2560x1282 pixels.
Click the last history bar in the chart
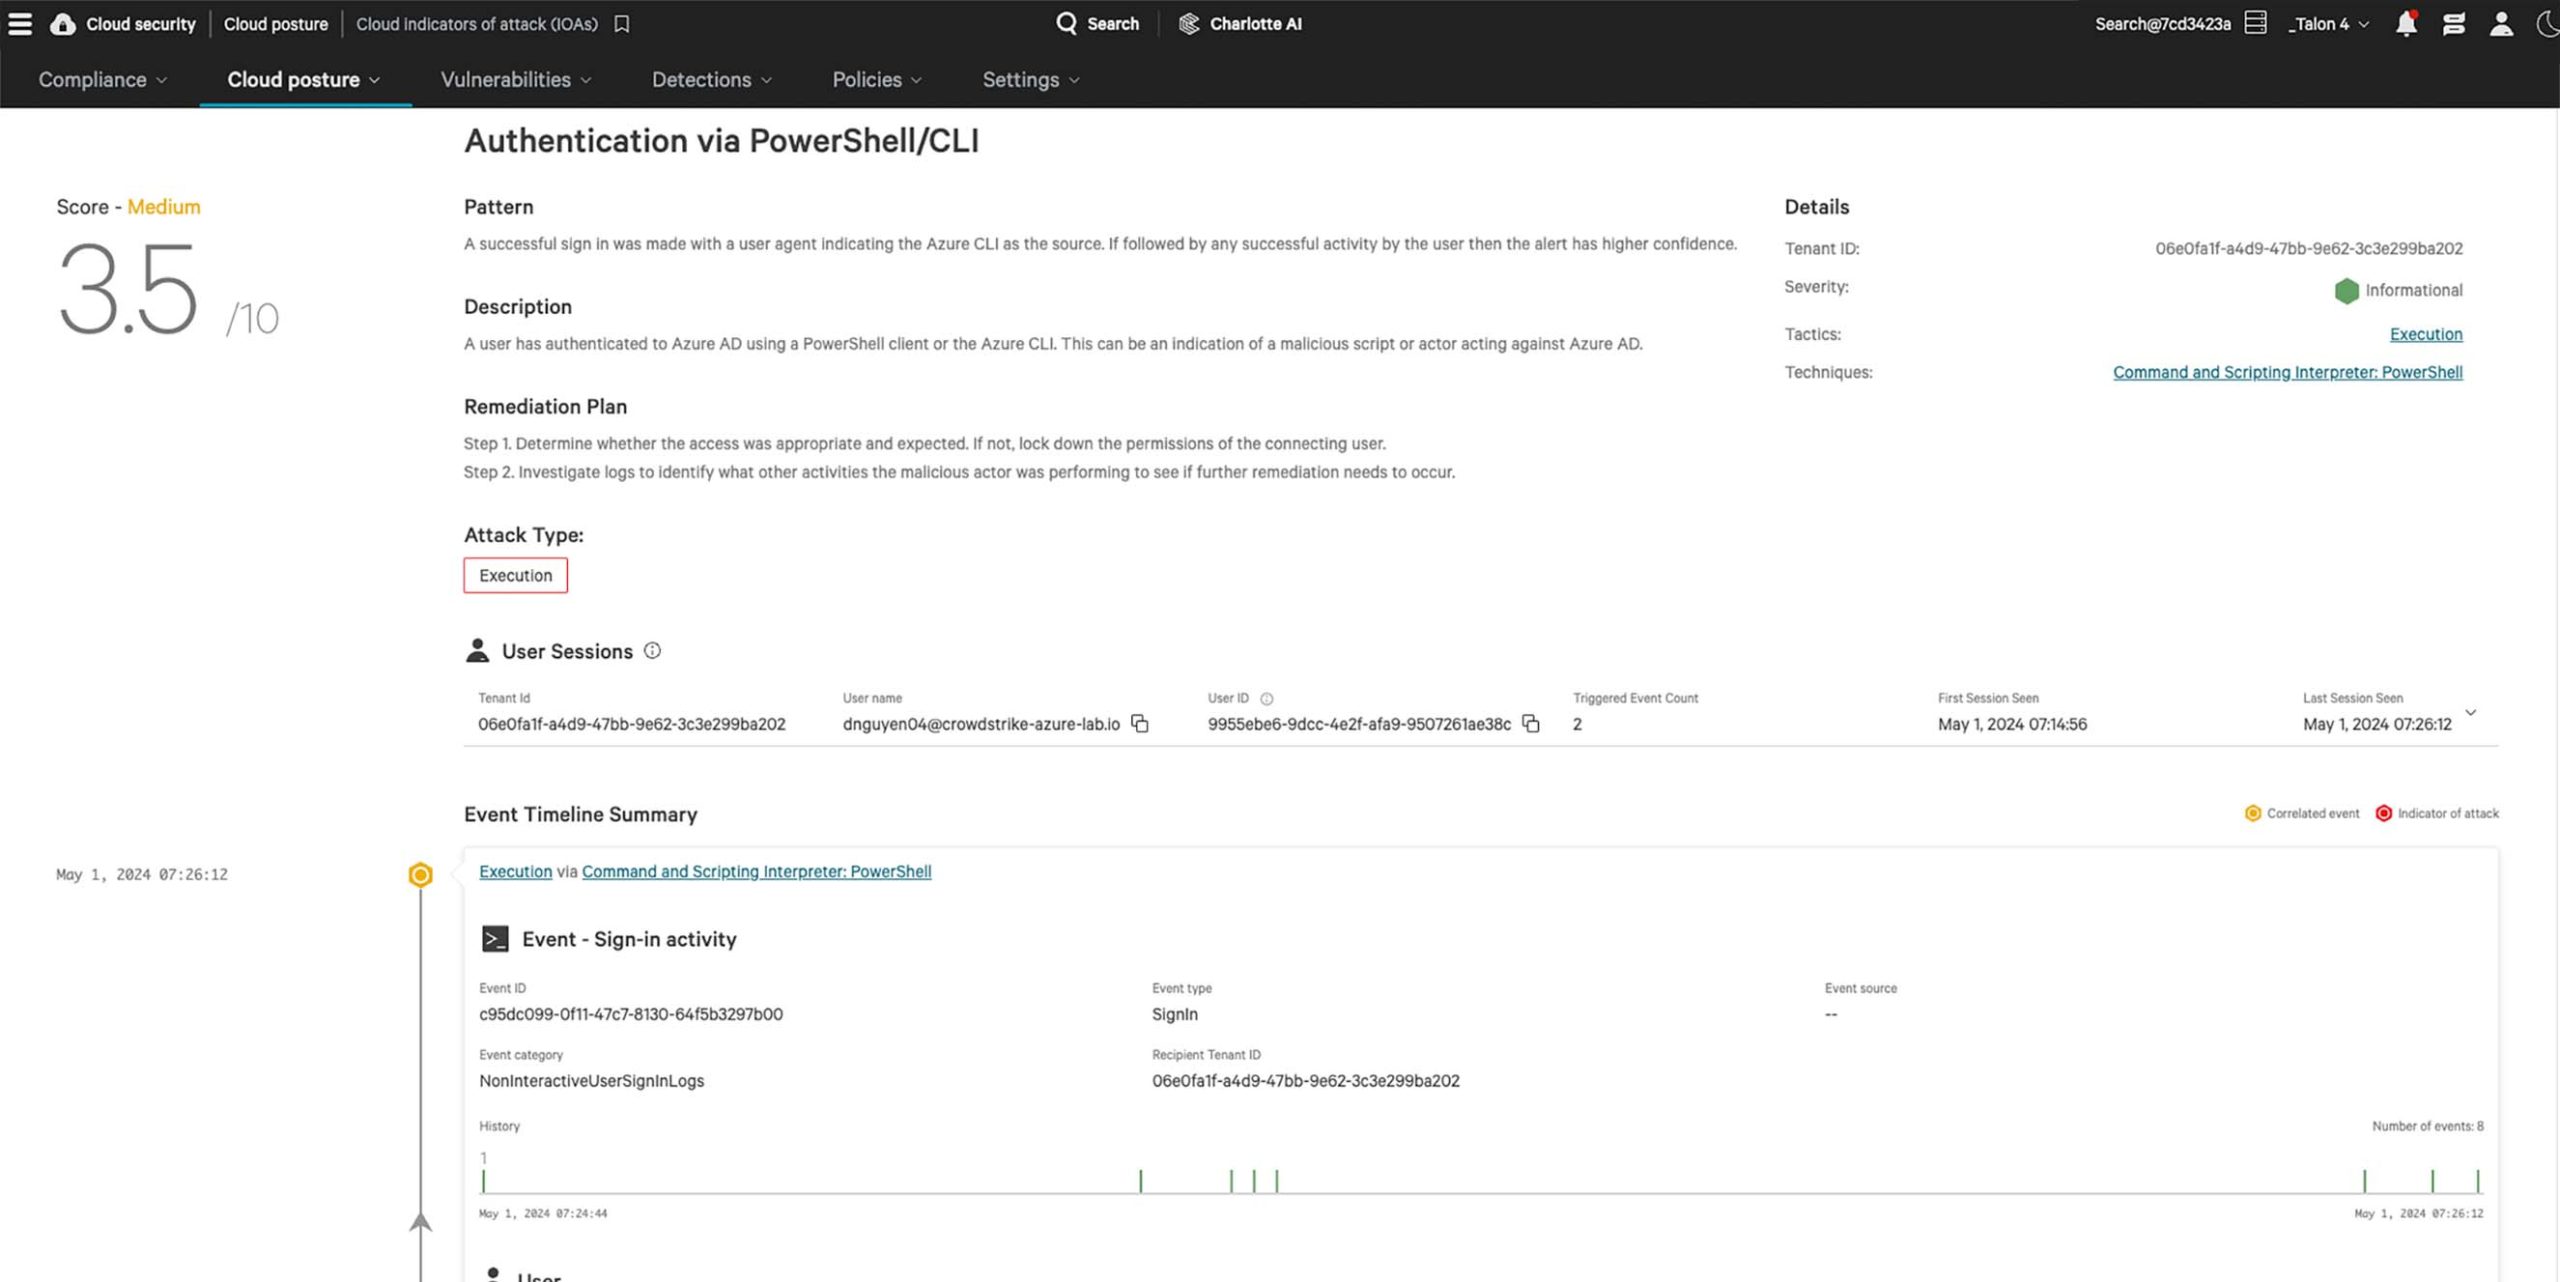(2478, 1181)
